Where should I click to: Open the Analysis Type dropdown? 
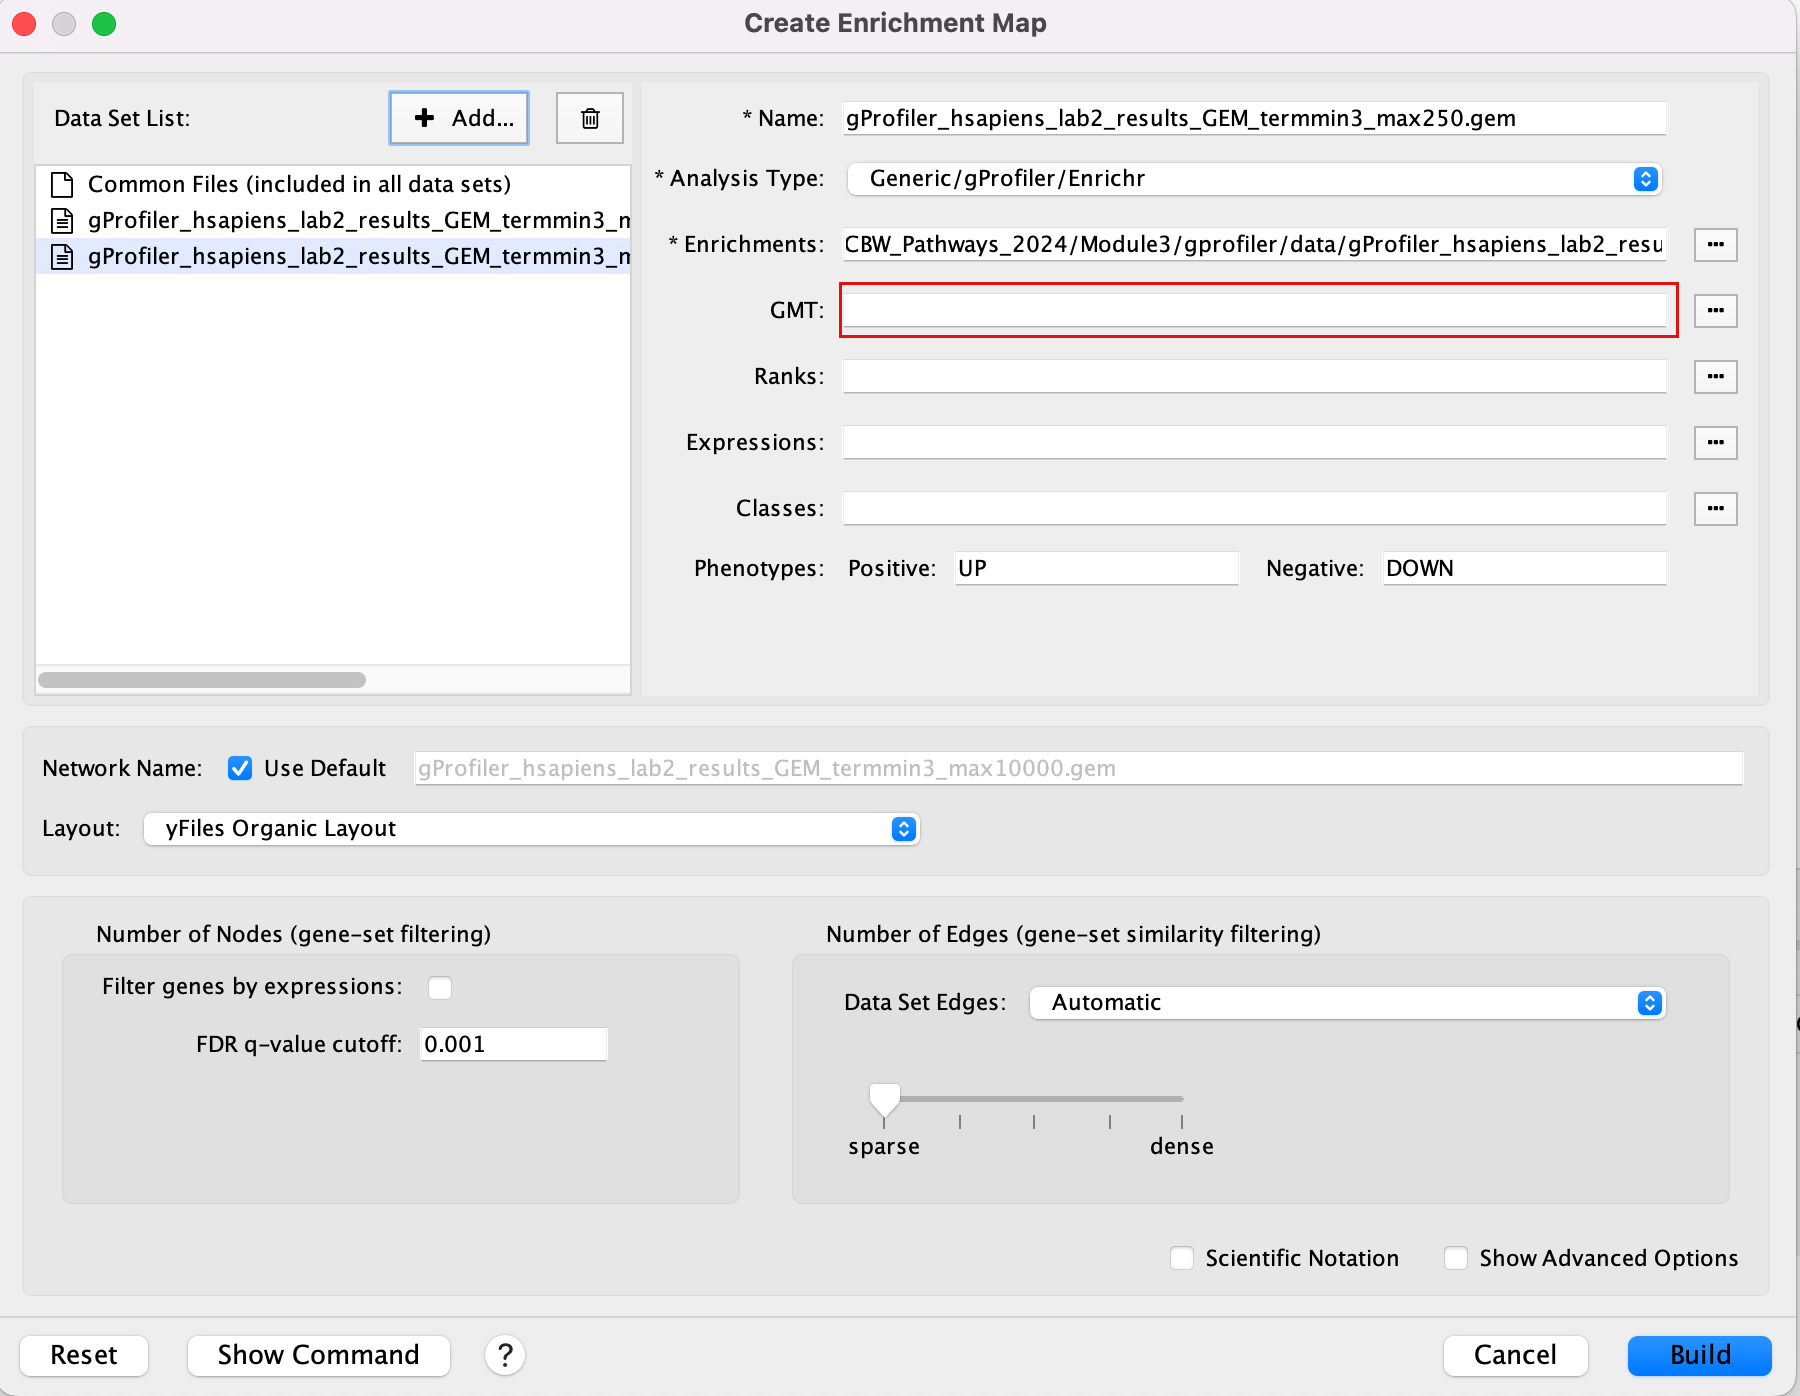pos(1254,179)
